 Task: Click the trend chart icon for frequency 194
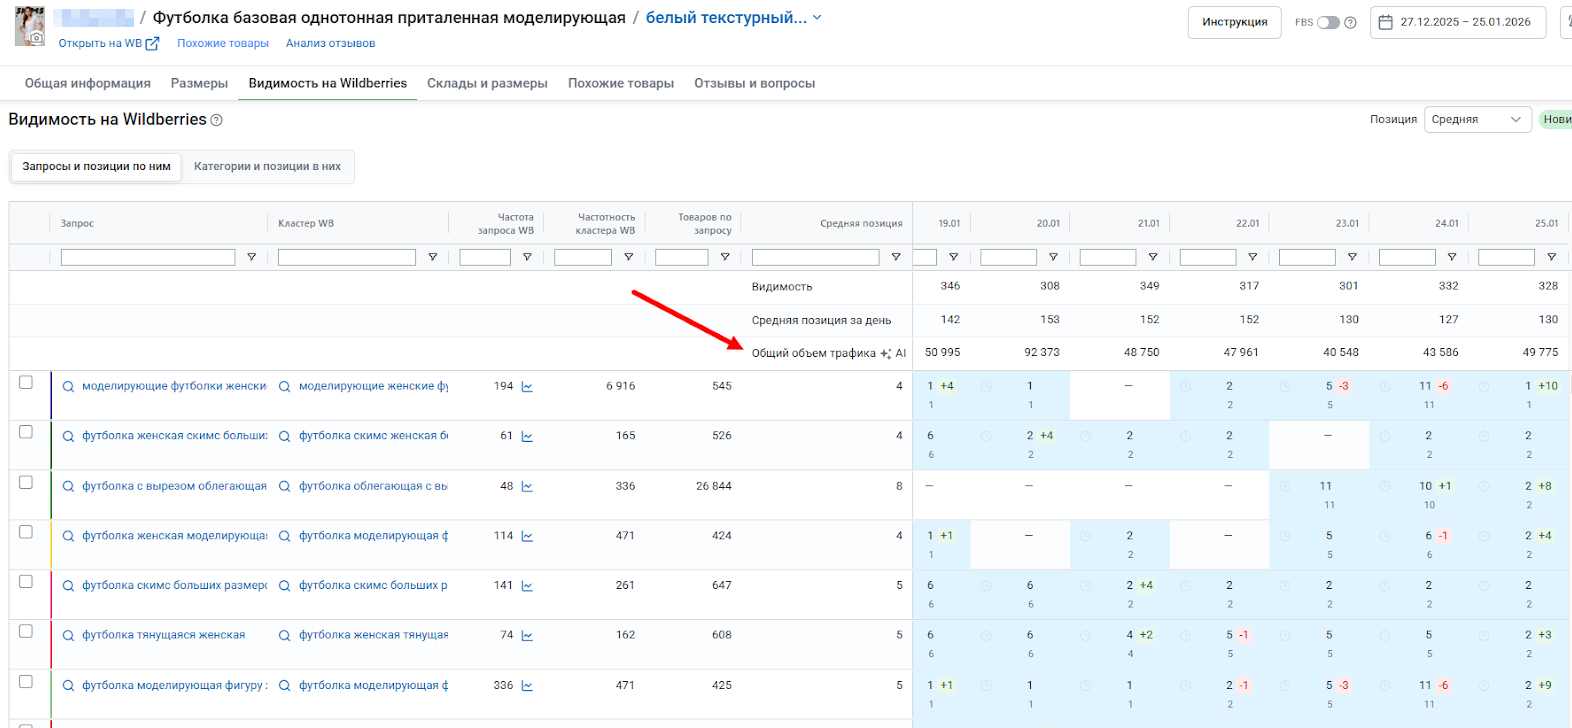pos(527,386)
